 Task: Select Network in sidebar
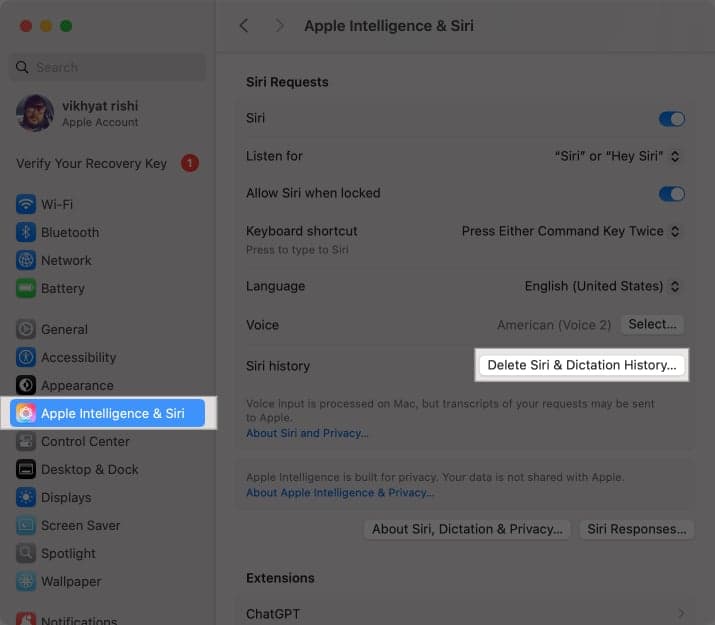click(108, 260)
